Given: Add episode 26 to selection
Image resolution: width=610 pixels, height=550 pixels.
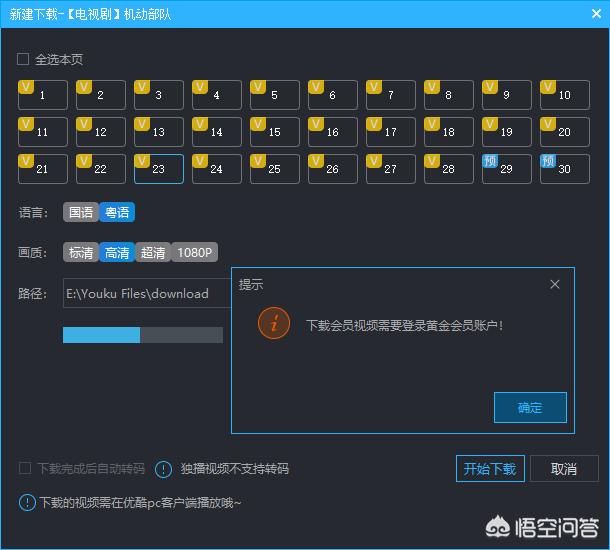Looking at the screenshot, I should pyautogui.click(x=333, y=169).
